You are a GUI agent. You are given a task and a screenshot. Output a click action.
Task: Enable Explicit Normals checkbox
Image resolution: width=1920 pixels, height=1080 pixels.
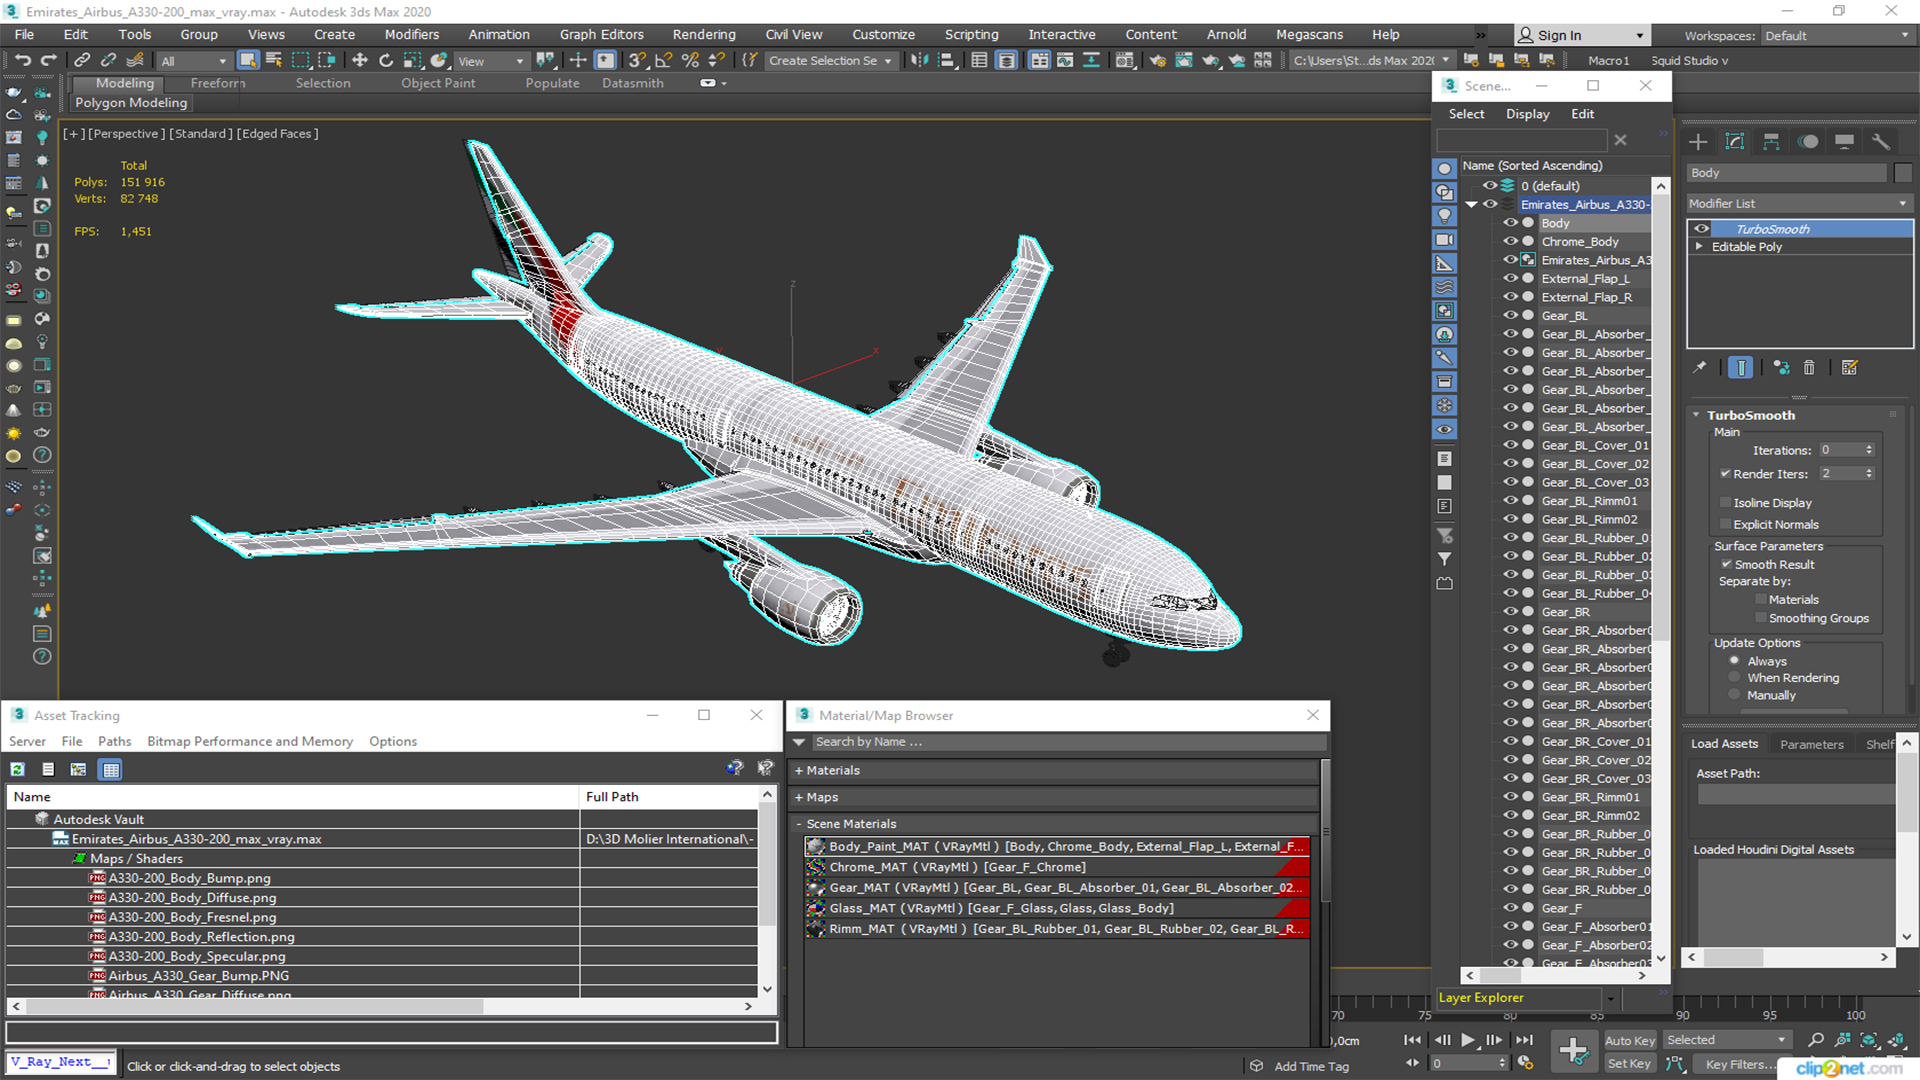click(x=1725, y=524)
